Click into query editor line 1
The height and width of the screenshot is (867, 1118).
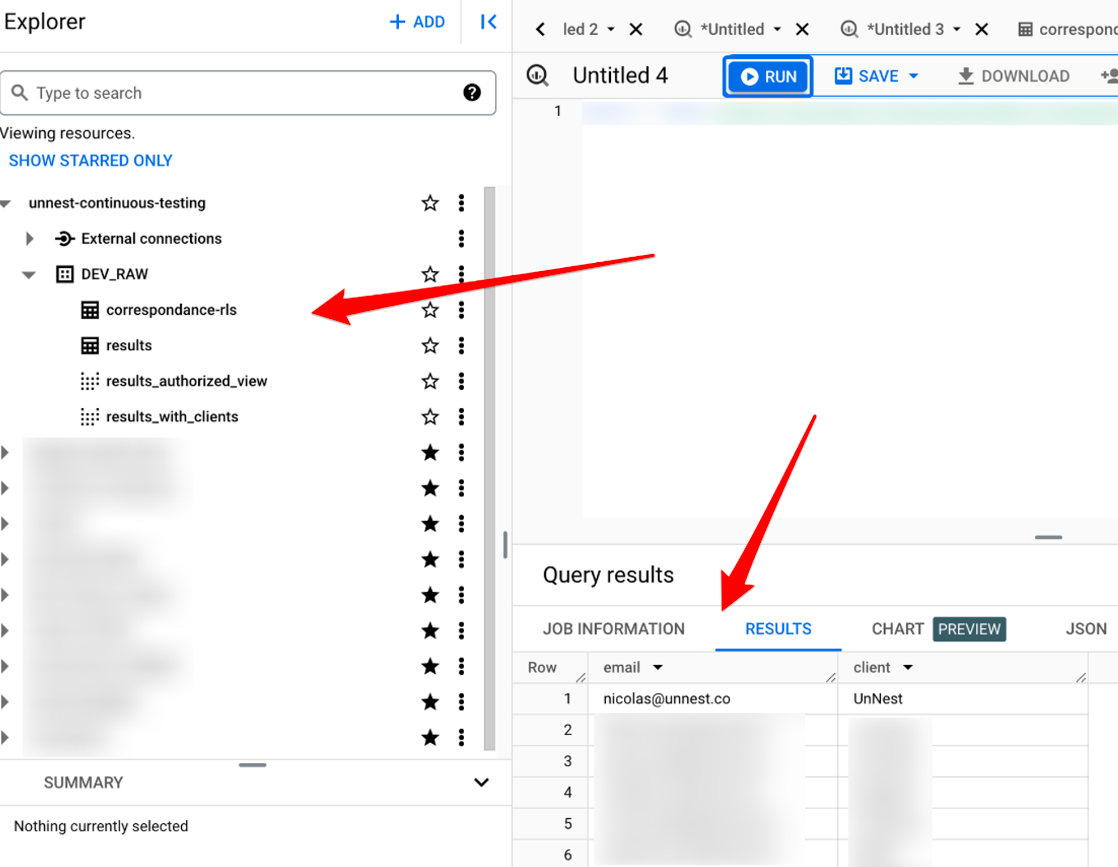[x=850, y=113]
